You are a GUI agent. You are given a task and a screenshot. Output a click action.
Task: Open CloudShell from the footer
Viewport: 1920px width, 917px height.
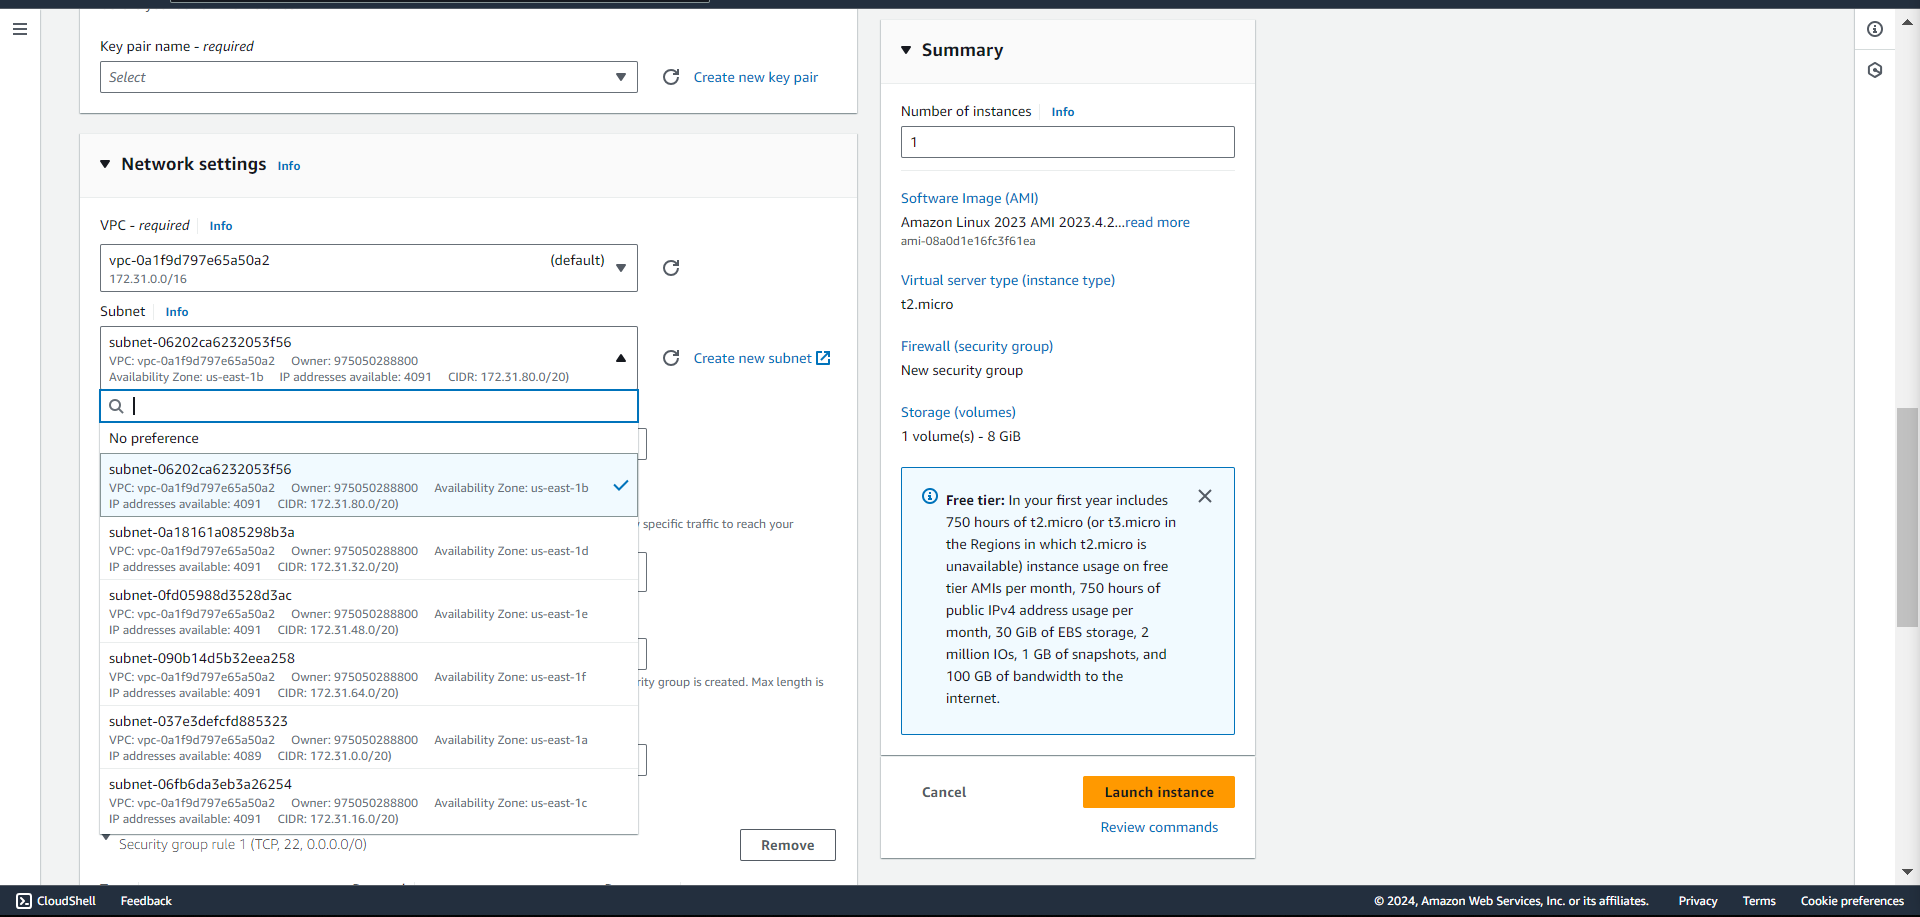[x=56, y=901]
